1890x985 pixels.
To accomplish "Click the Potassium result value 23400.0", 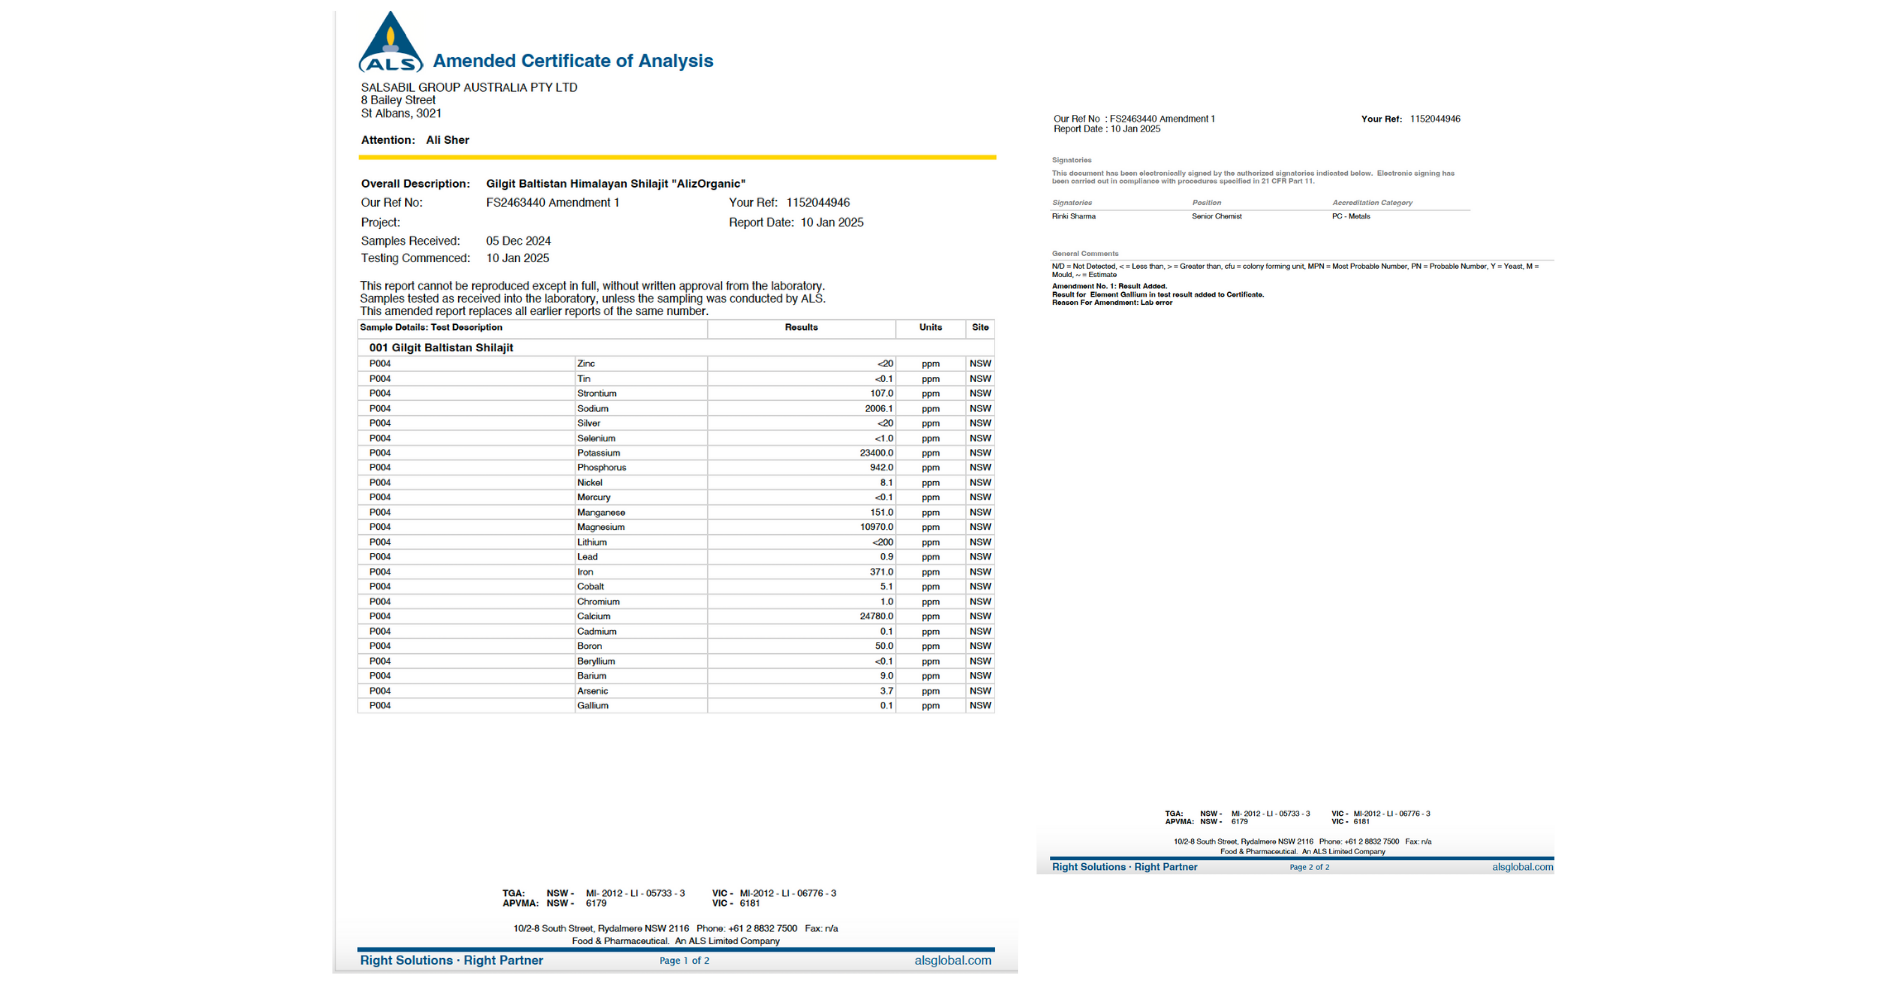I will 876,453.
